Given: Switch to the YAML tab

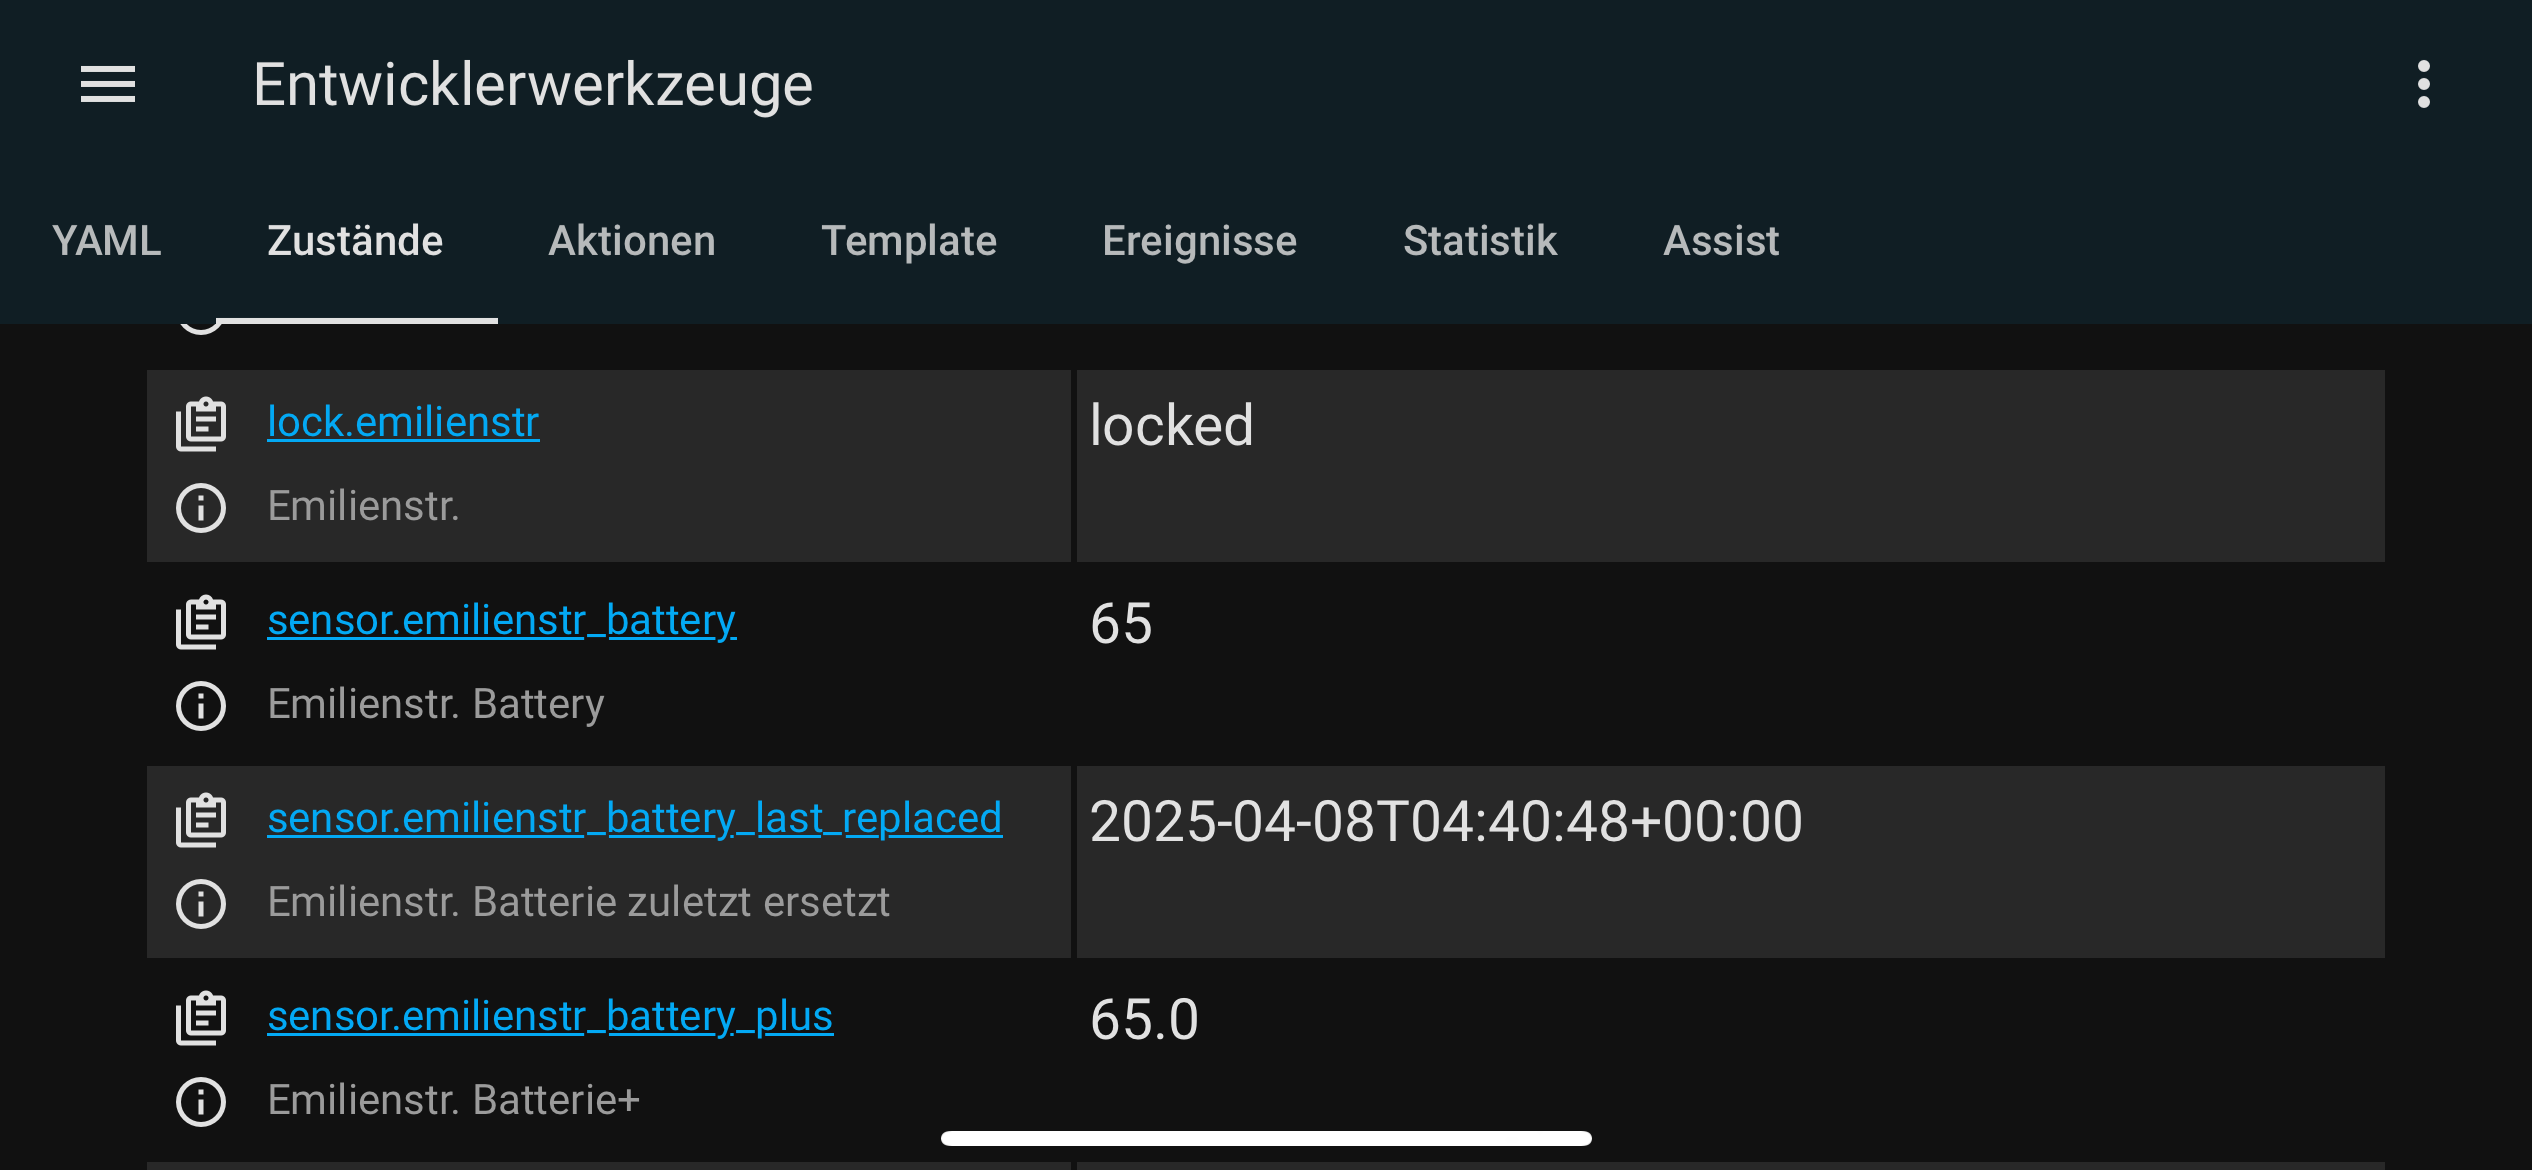Looking at the screenshot, I should coord(106,241).
